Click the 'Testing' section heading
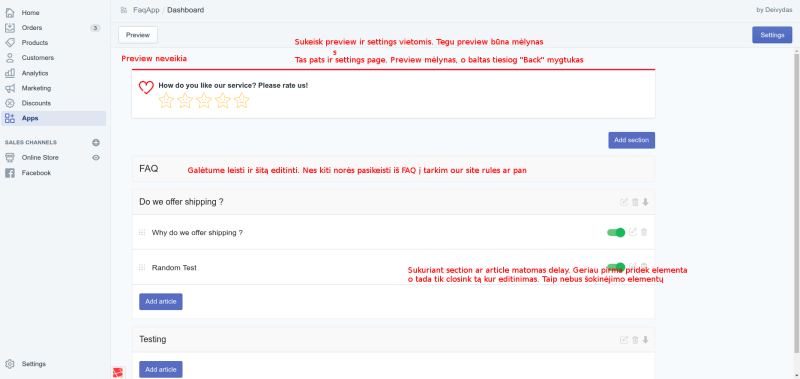The image size is (800, 379). point(153,339)
